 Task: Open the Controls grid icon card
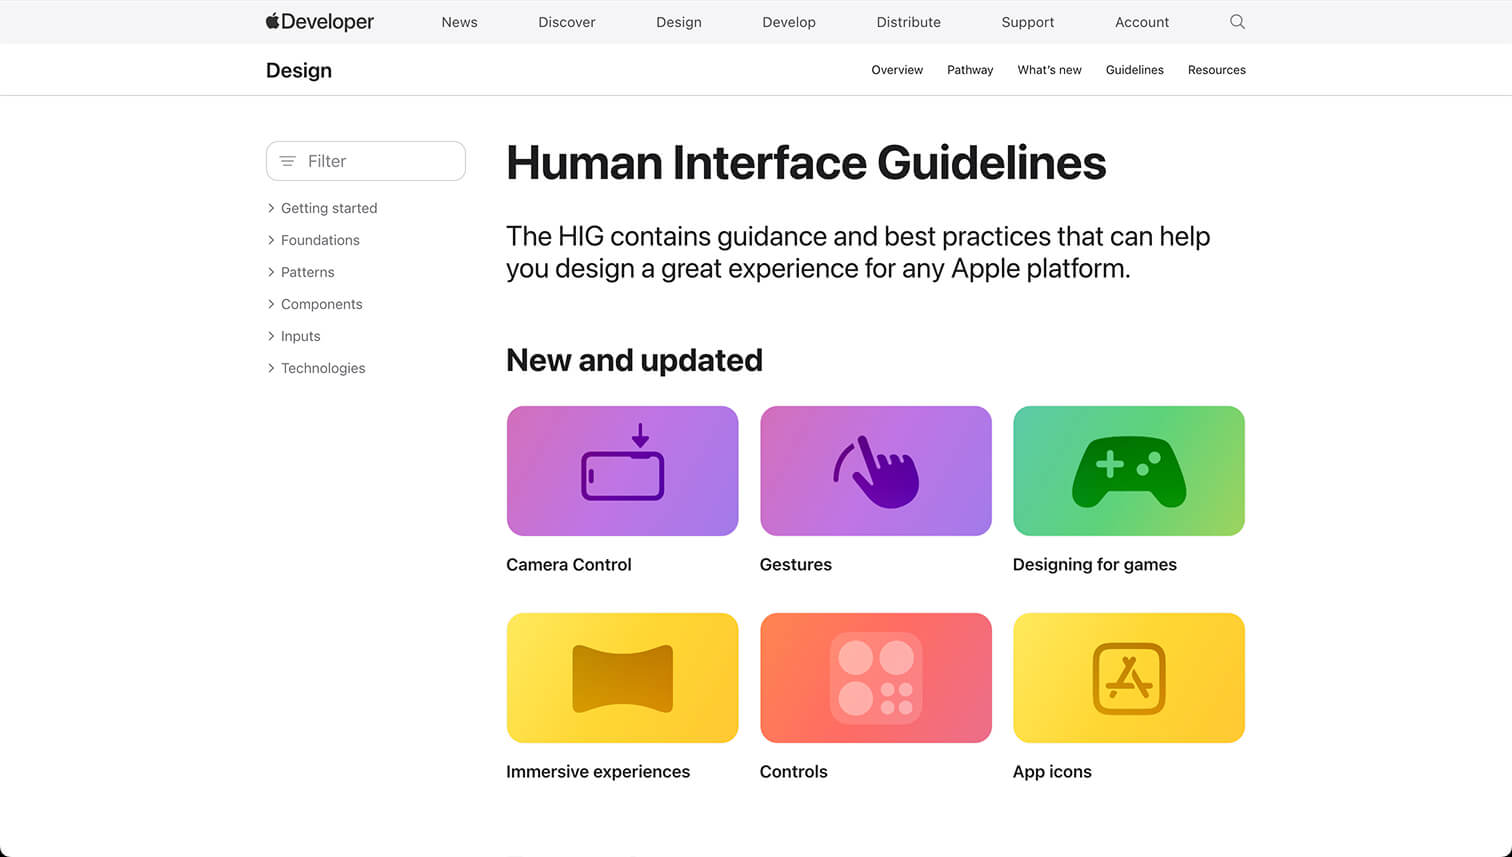[876, 678]
